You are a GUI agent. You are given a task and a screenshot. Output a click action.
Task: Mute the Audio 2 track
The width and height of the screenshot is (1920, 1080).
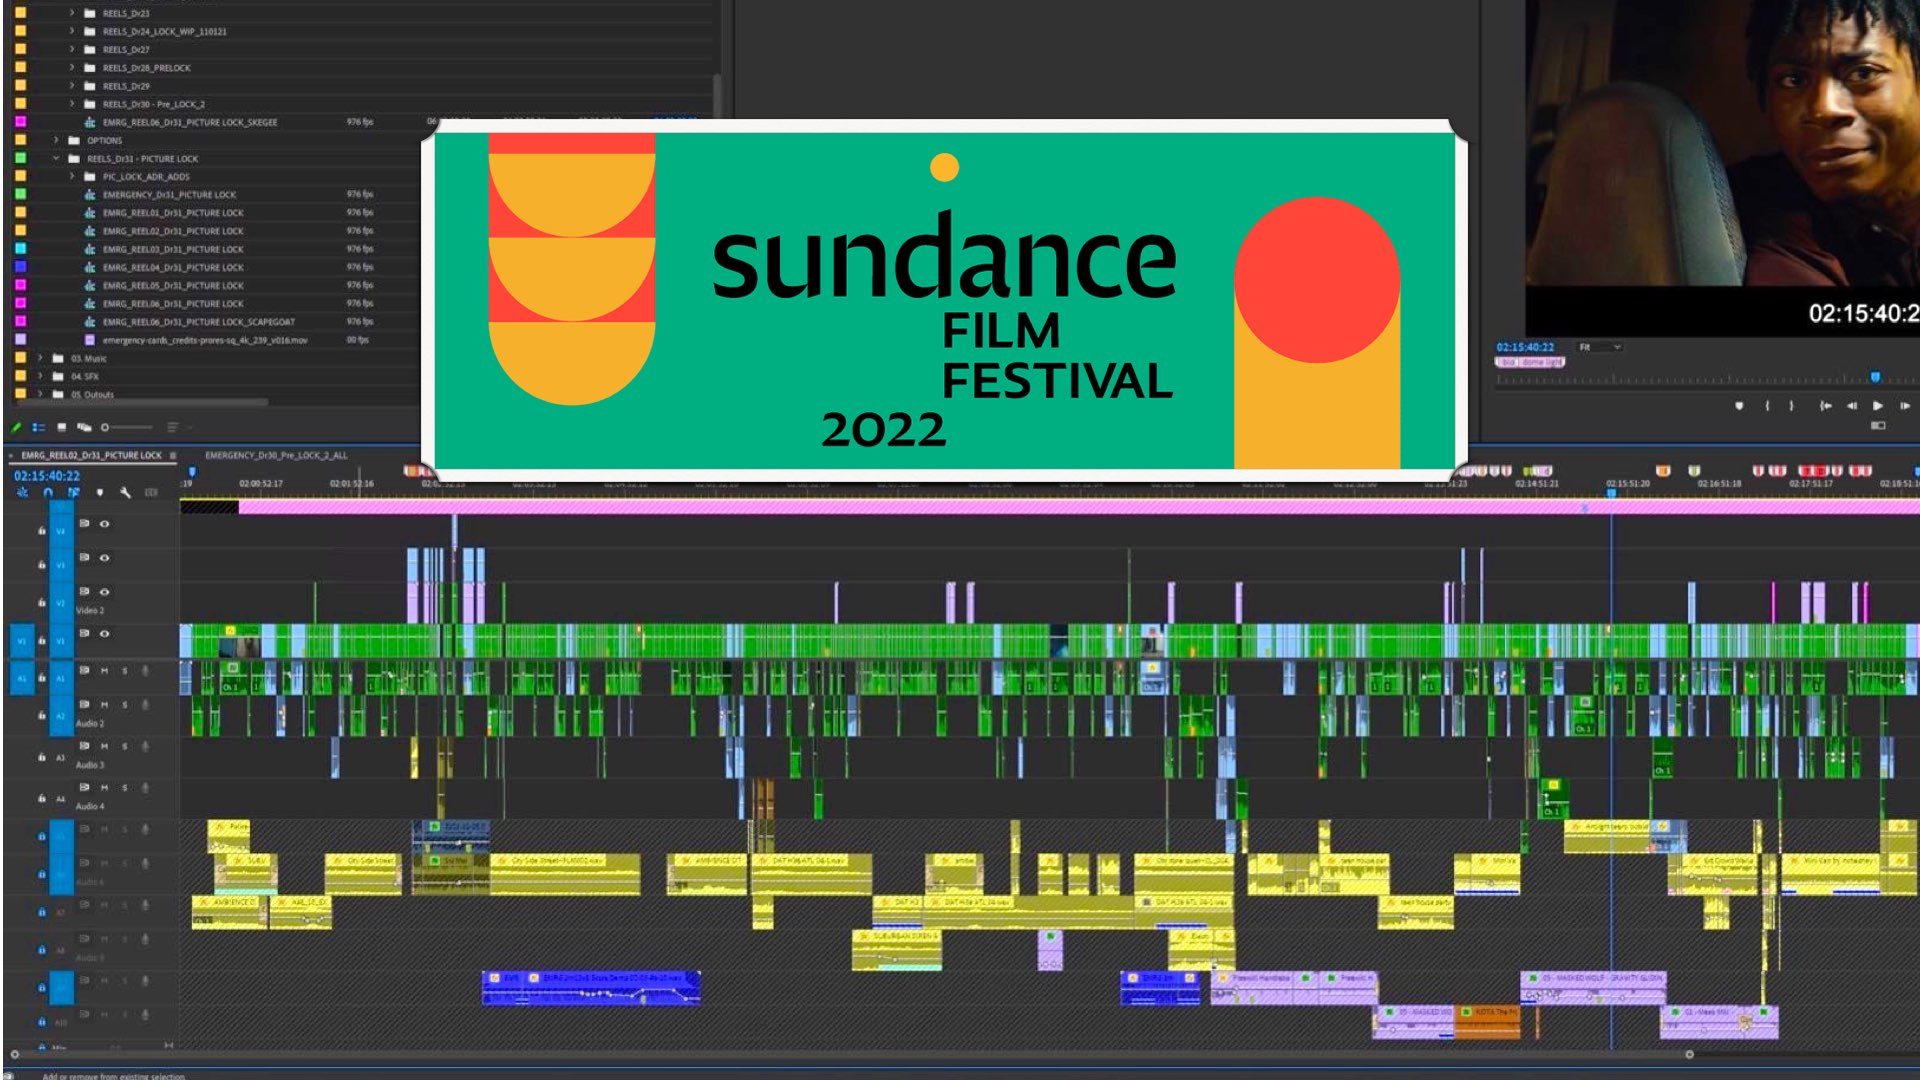click(104, 705)
